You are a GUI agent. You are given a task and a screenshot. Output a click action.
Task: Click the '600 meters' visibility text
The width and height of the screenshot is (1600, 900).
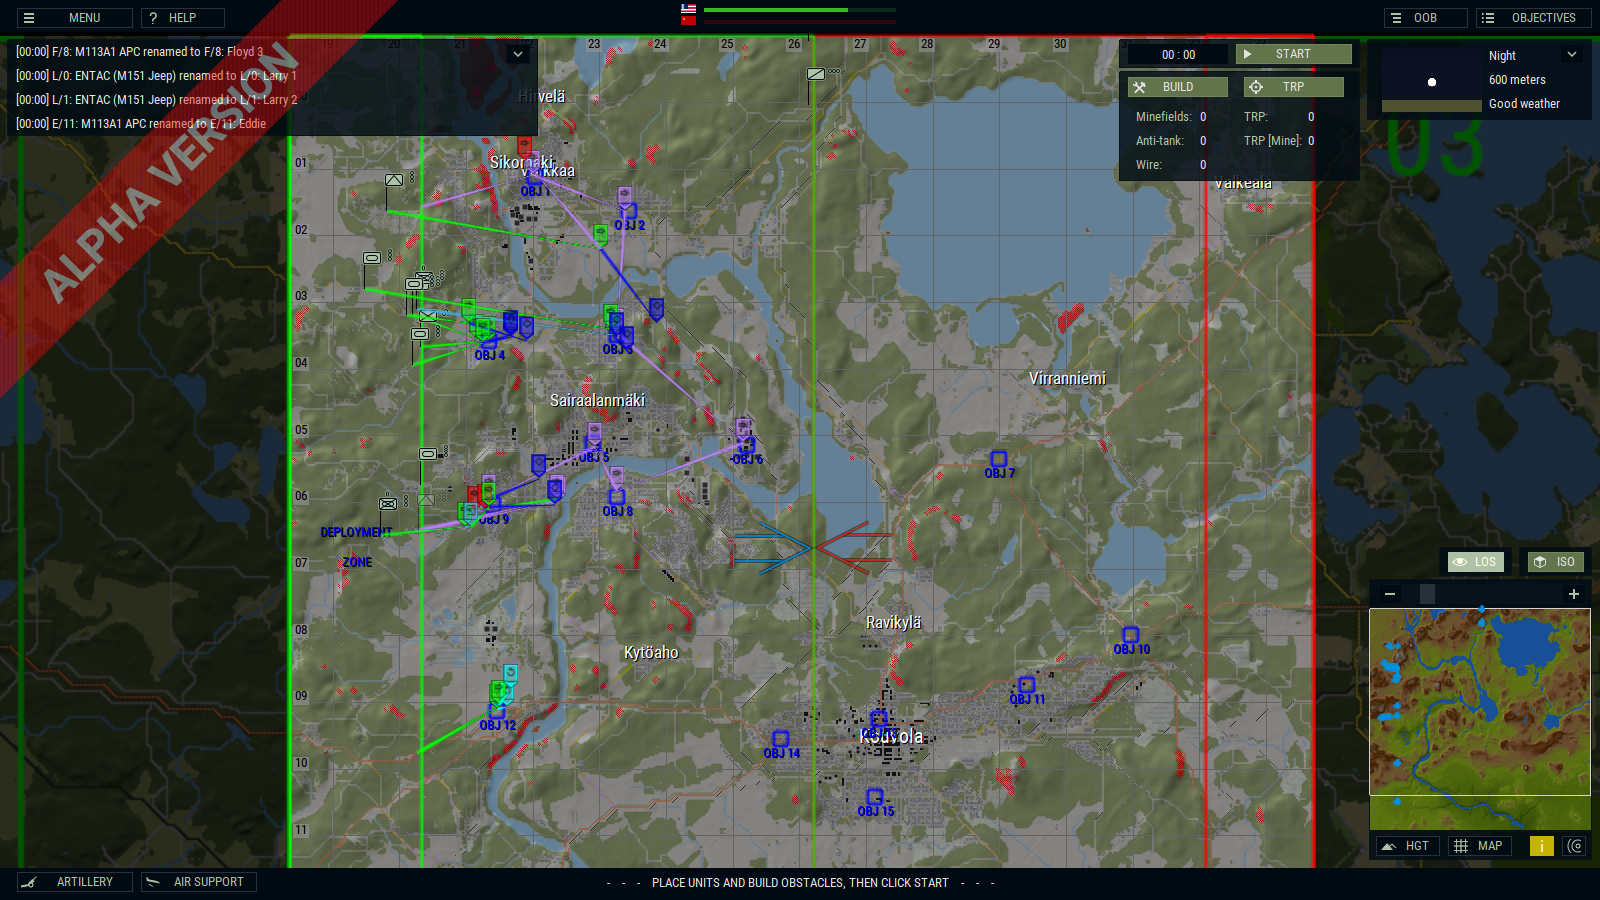tap(1517, 80)
